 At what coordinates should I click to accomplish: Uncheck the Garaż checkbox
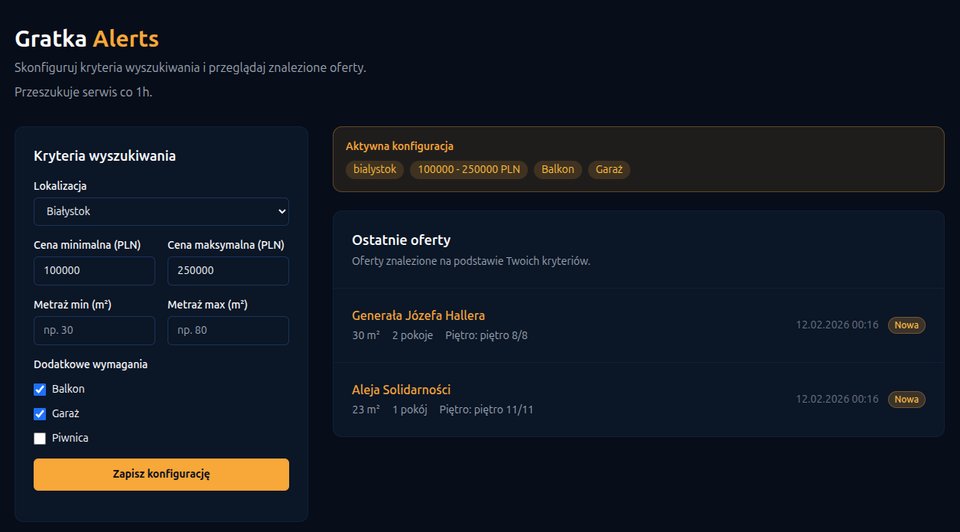40,414
